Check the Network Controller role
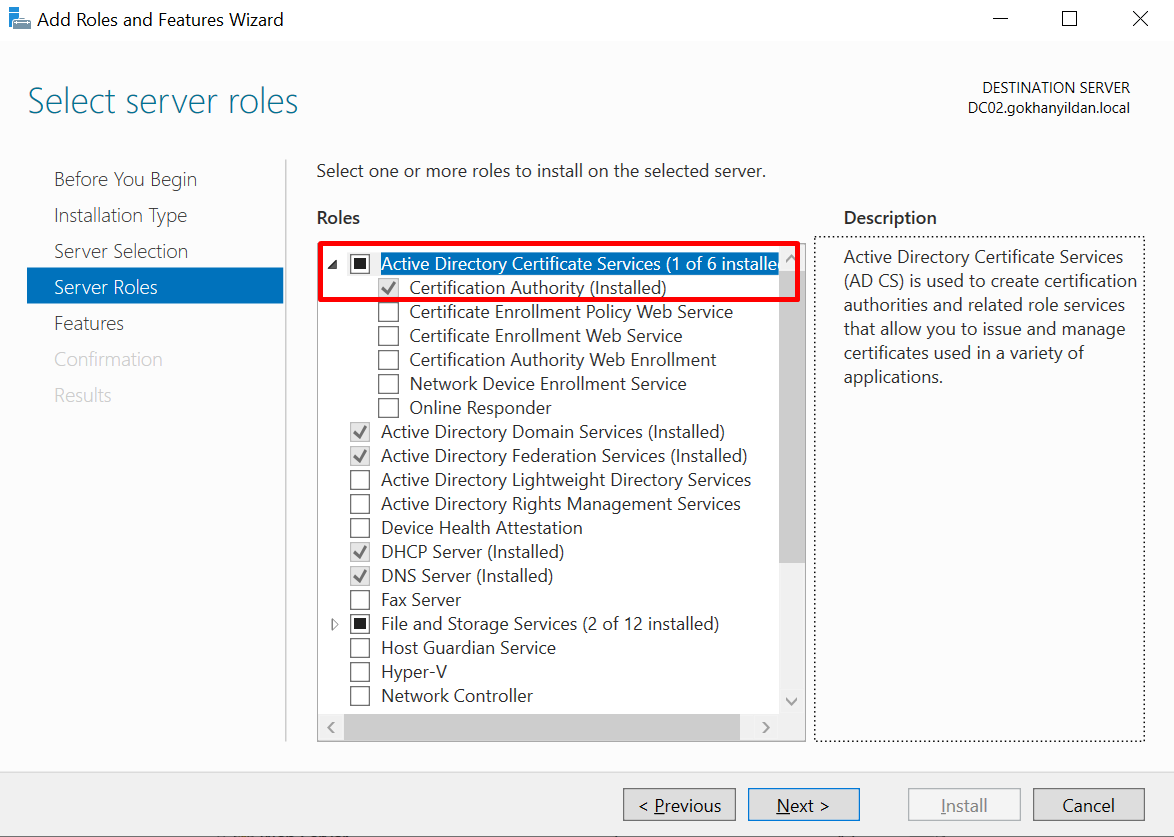The width and height of the screenshot is (1174, 837). click(x=360, y=696)
